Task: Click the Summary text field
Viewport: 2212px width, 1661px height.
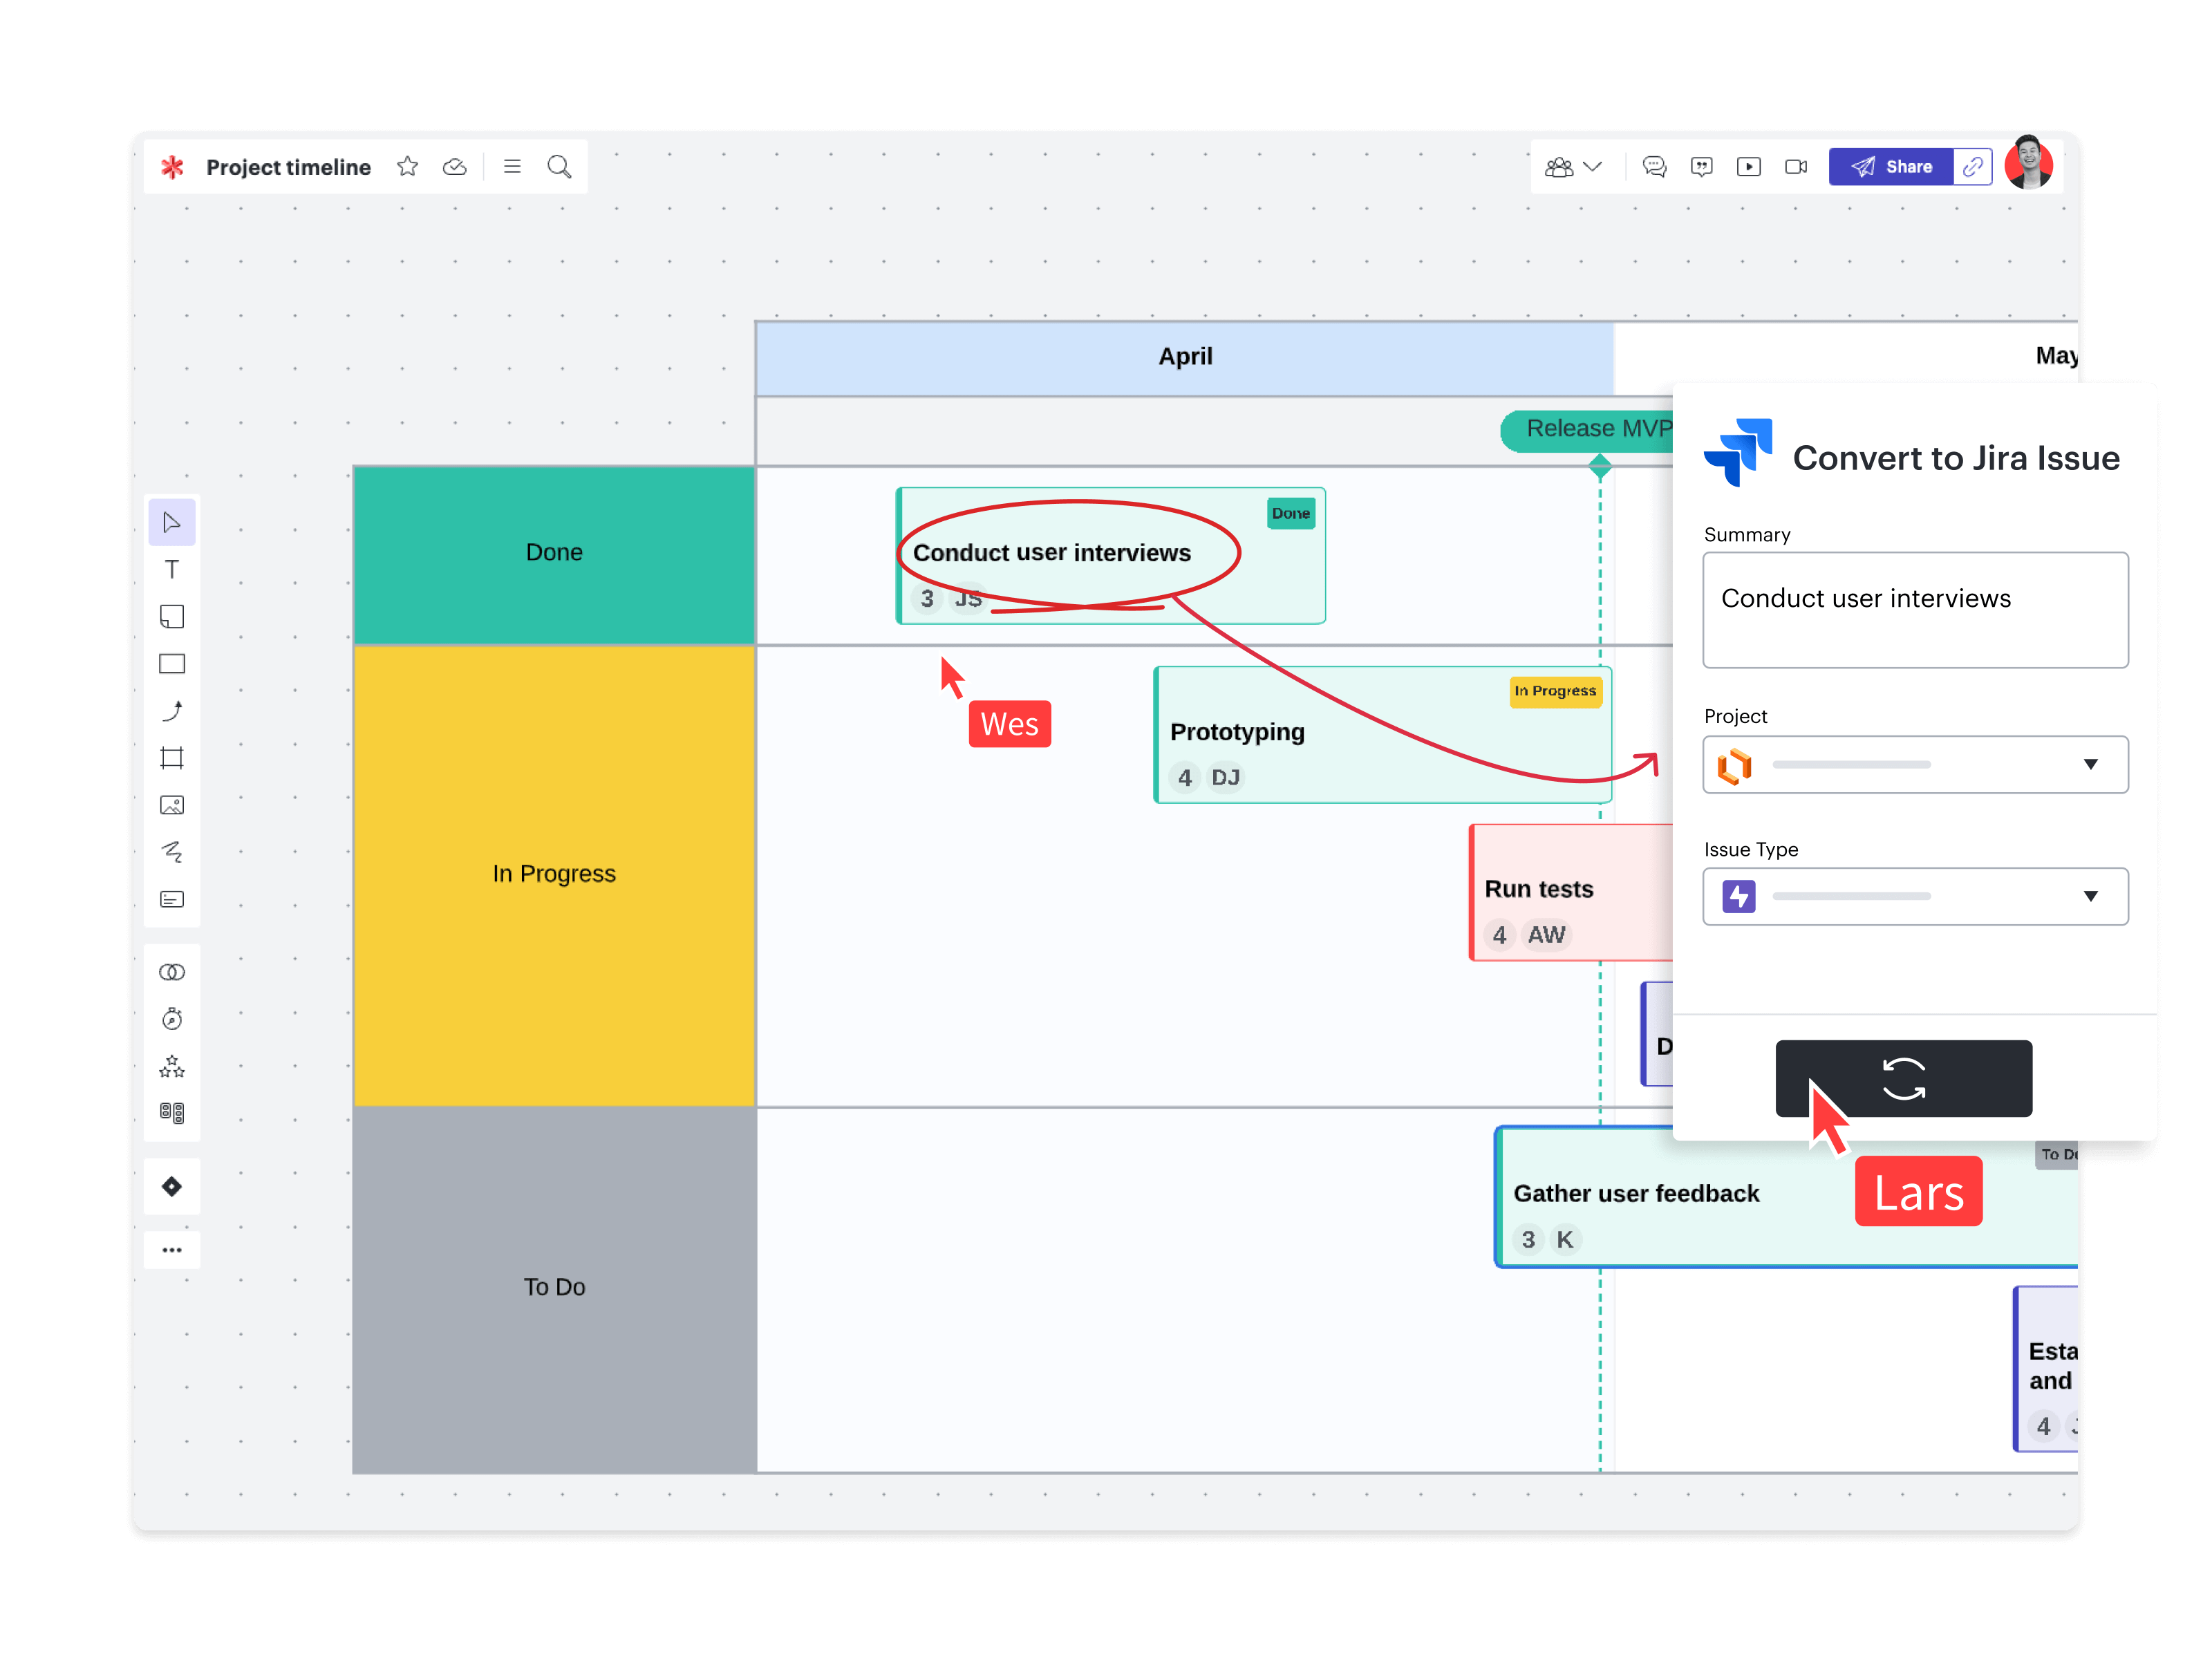Action: click(1915, 610)
